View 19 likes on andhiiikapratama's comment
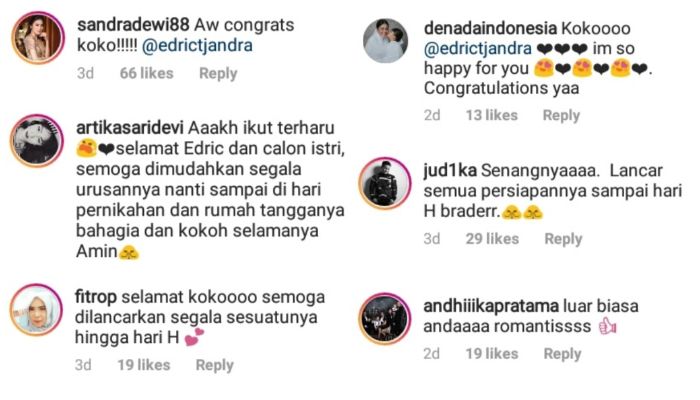The height and width of the screenshot is (400, 700). coord(492,354)
